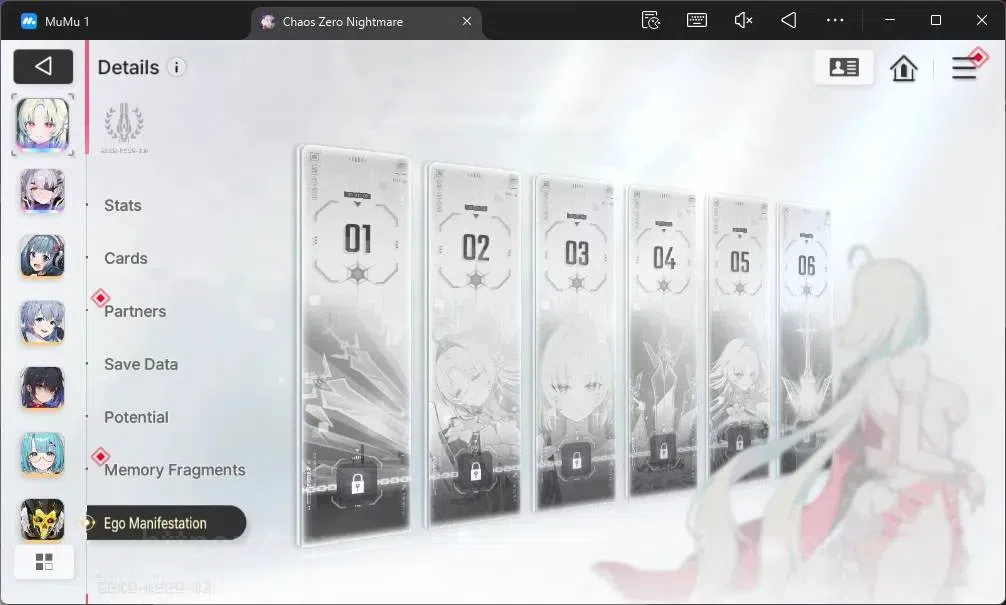Select the Ego Manifestation tab
Viewport: 1006px width, 605px height.
tap(166, 523)
